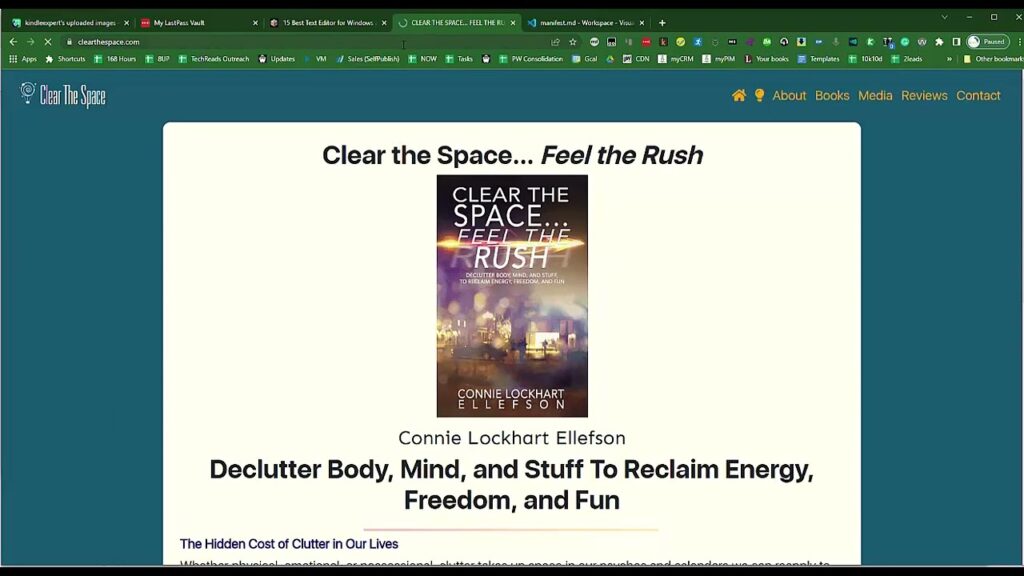
Task: Stop page loading with the X button
Action: (x=47, y=42)
